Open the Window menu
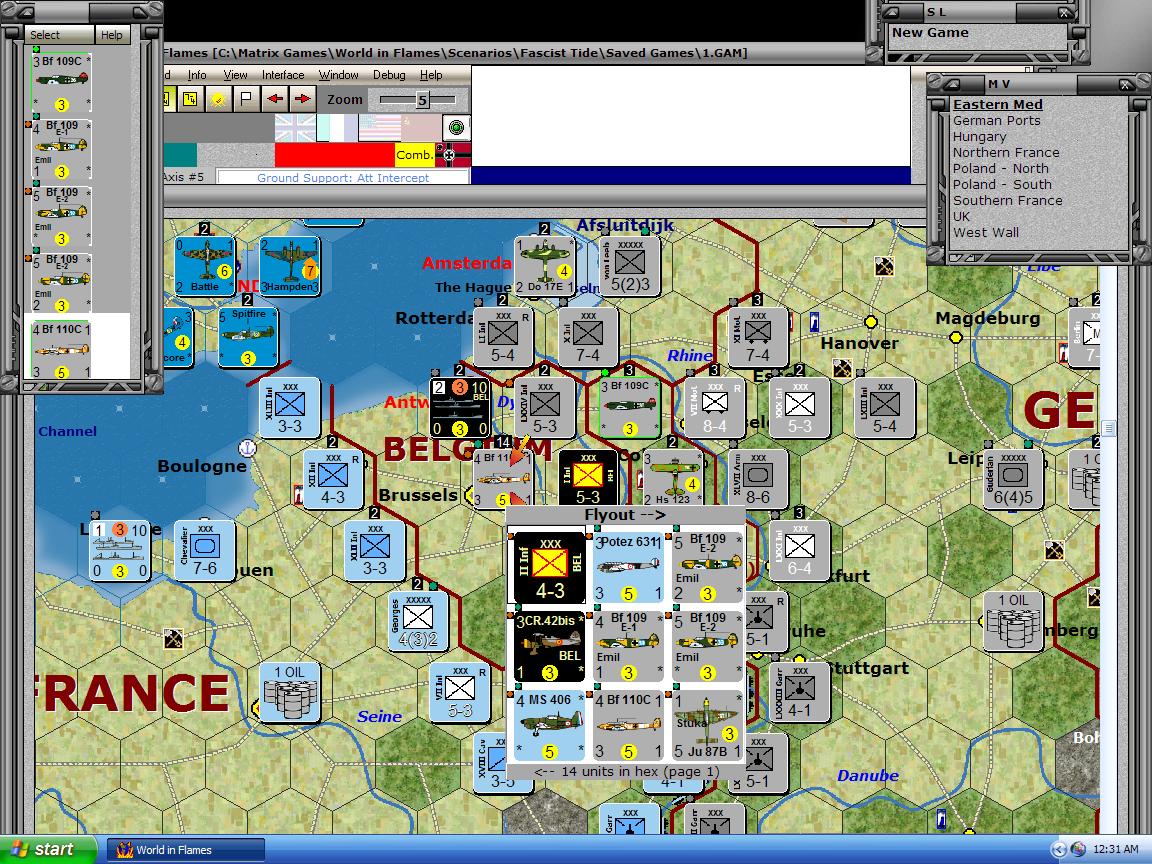1152x864 pixels. [339, 75]
